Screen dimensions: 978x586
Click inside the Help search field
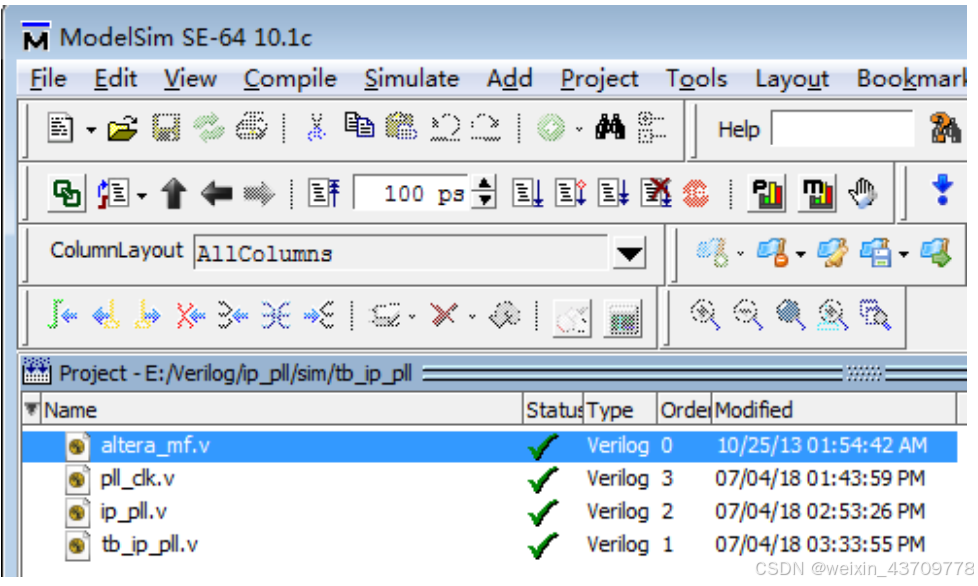click(843, 128)
